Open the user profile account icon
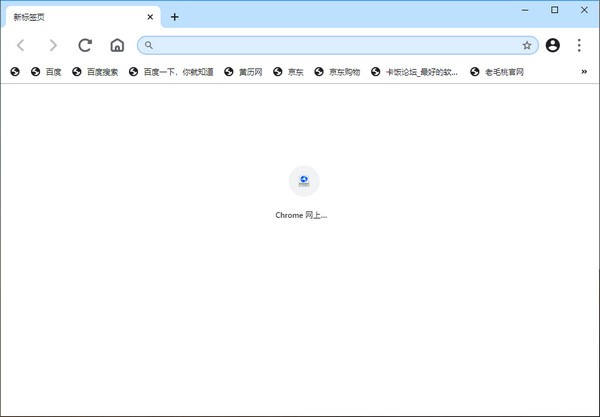This screenshot has width=600, height=417. click(x=553, y=45)
